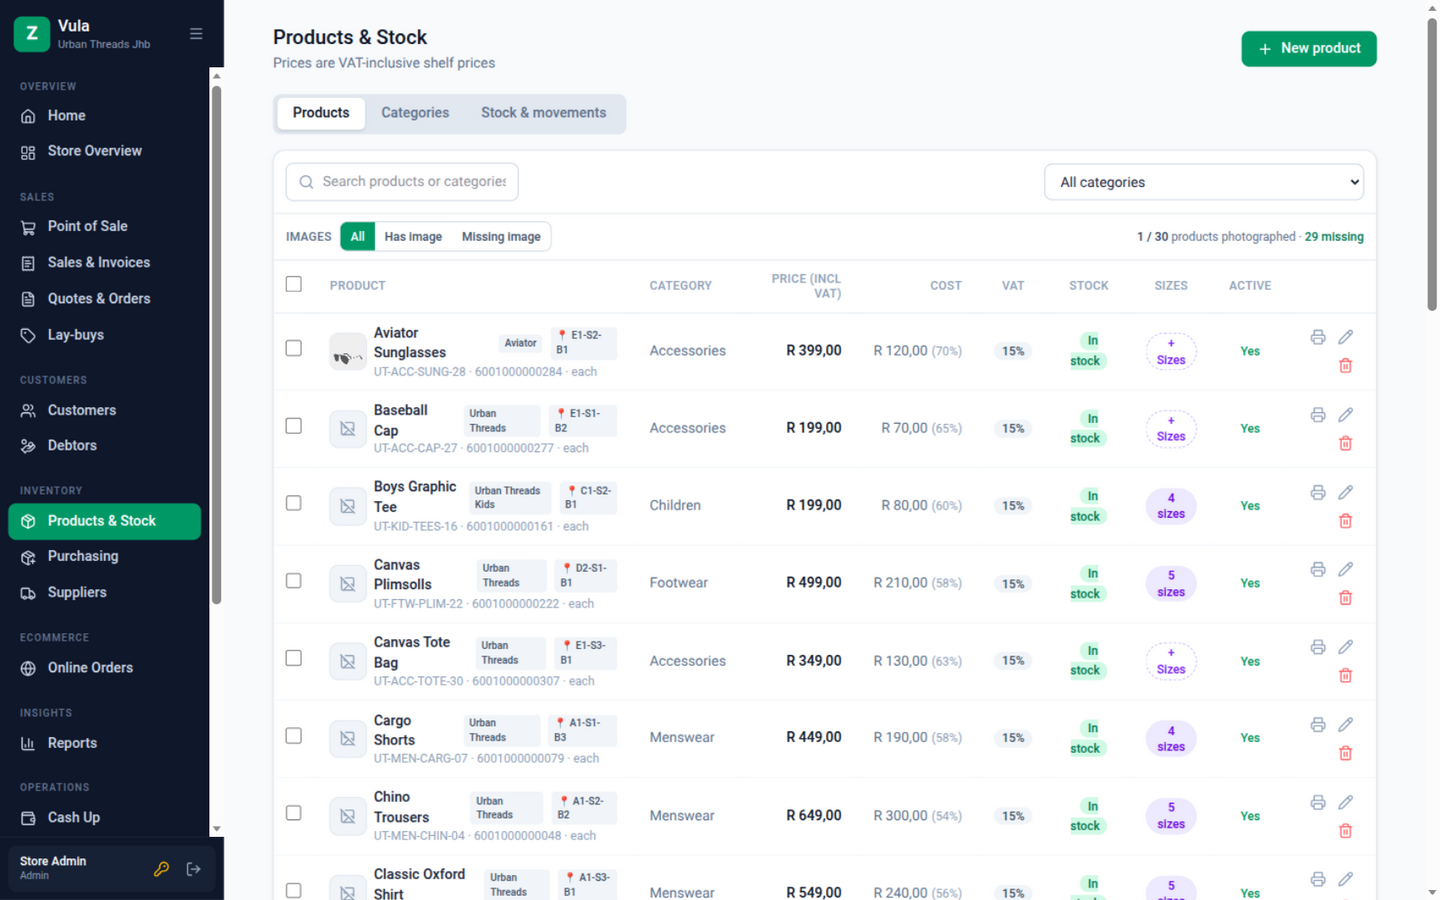This screenshot has height=900, width=1440.
Task: Print label for Aviator Sunglasses
Action: click(1318, 337)
